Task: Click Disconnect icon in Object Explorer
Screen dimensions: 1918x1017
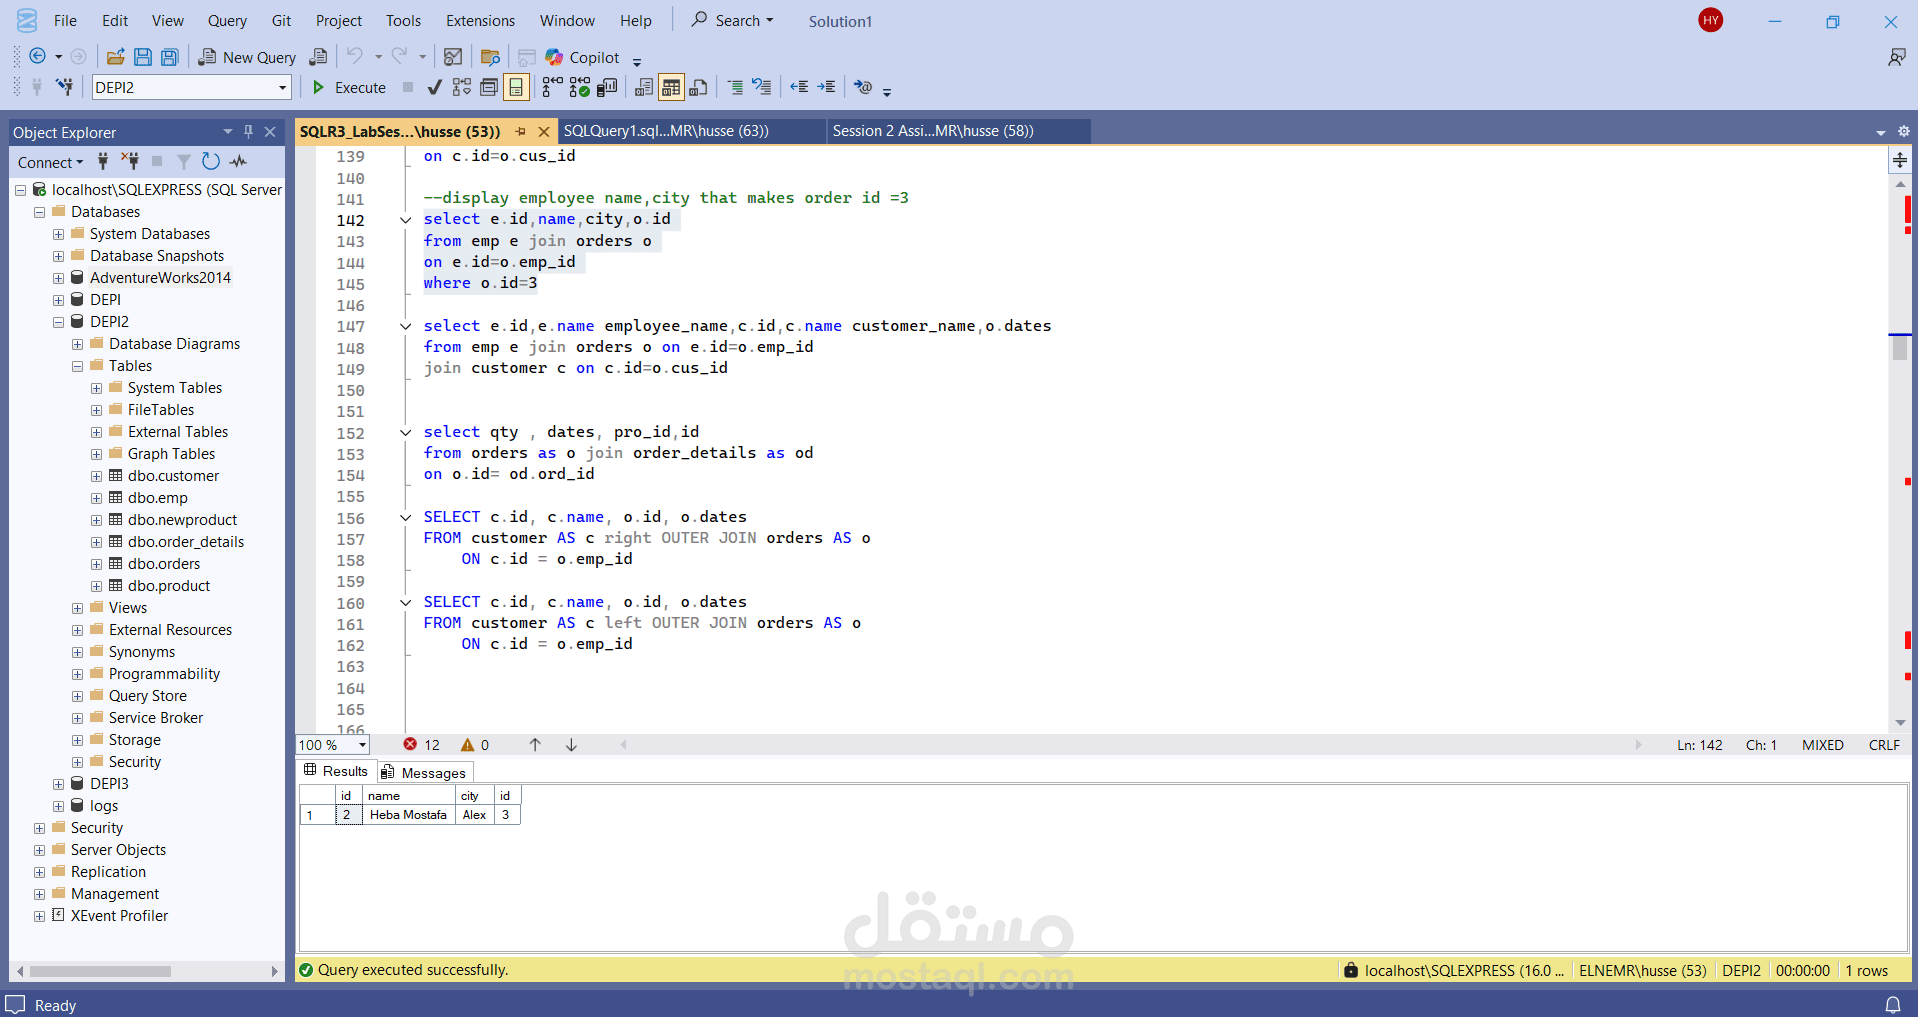Action: (x=130, y=161)
